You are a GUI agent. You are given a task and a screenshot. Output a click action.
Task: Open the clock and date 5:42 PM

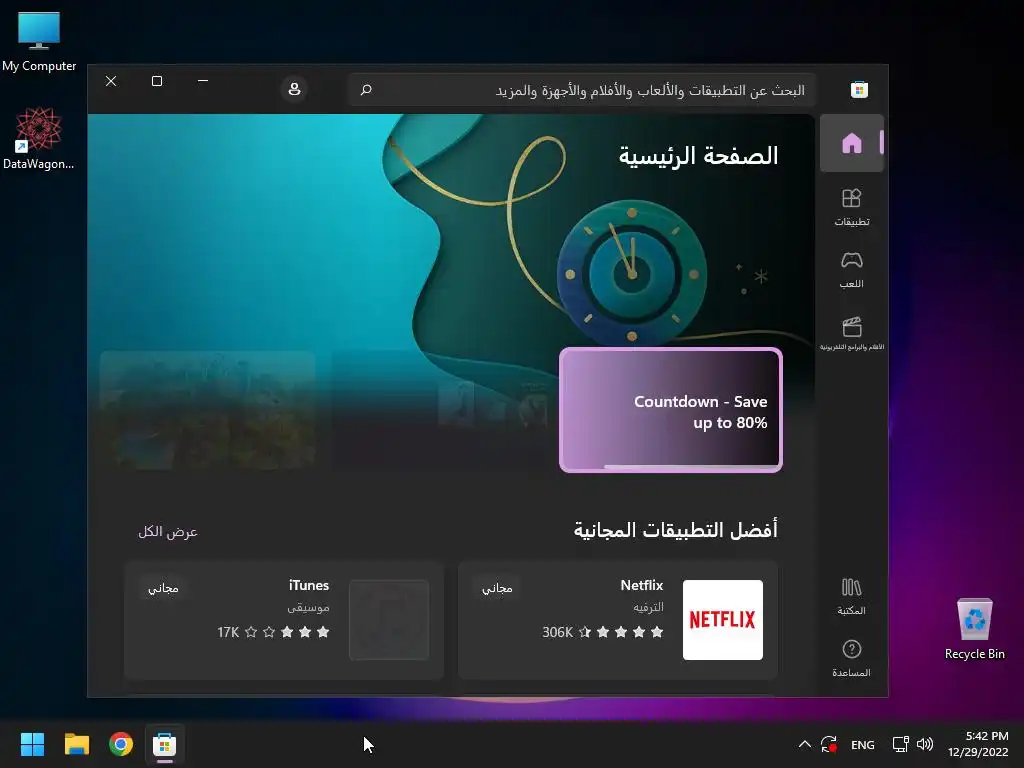(978, 744)
